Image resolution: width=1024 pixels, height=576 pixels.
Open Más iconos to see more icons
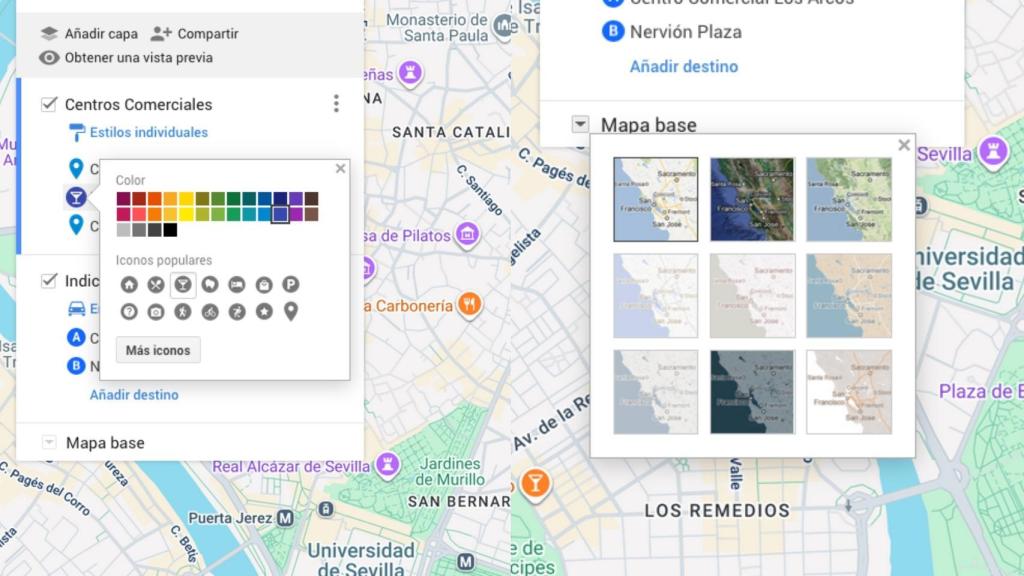tap(158, 350)
